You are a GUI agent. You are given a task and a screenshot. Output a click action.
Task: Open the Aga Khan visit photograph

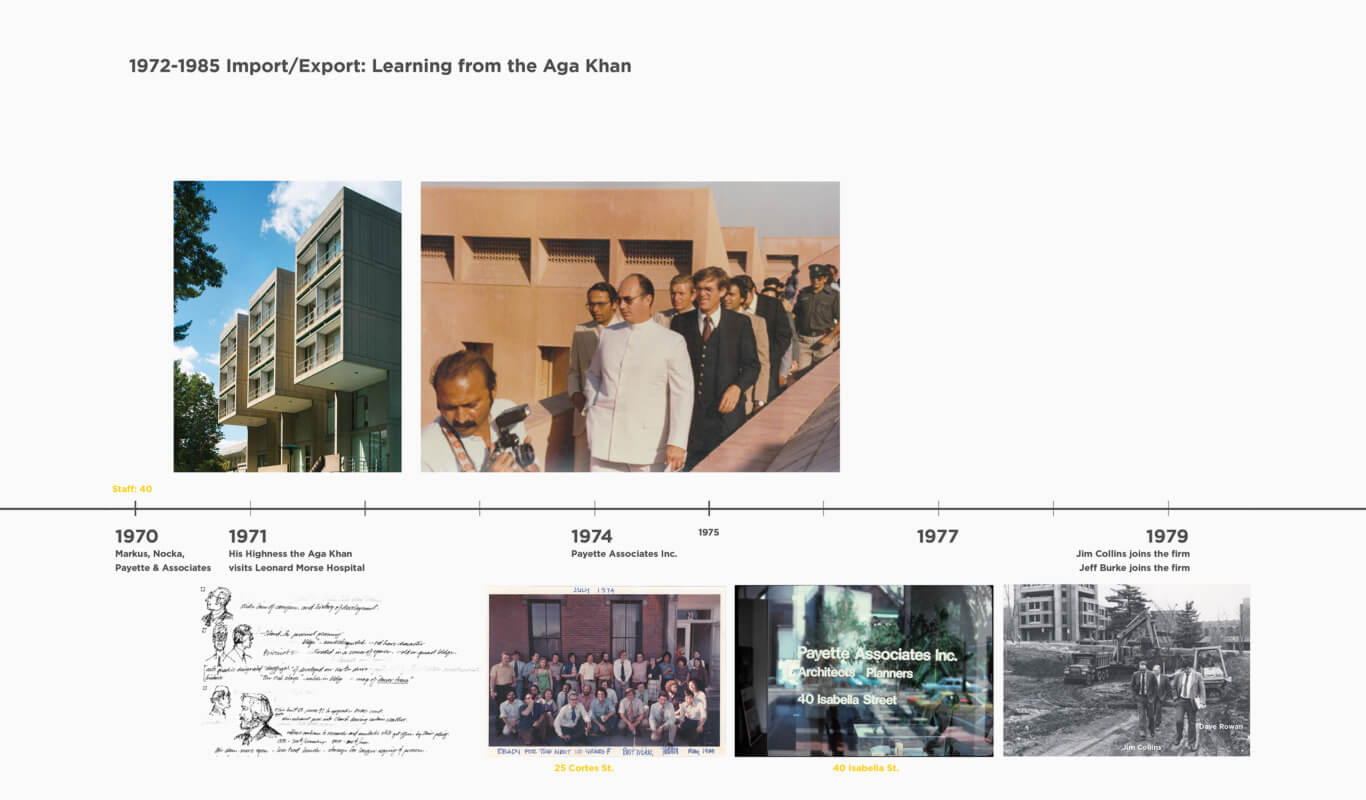(630, 326)
